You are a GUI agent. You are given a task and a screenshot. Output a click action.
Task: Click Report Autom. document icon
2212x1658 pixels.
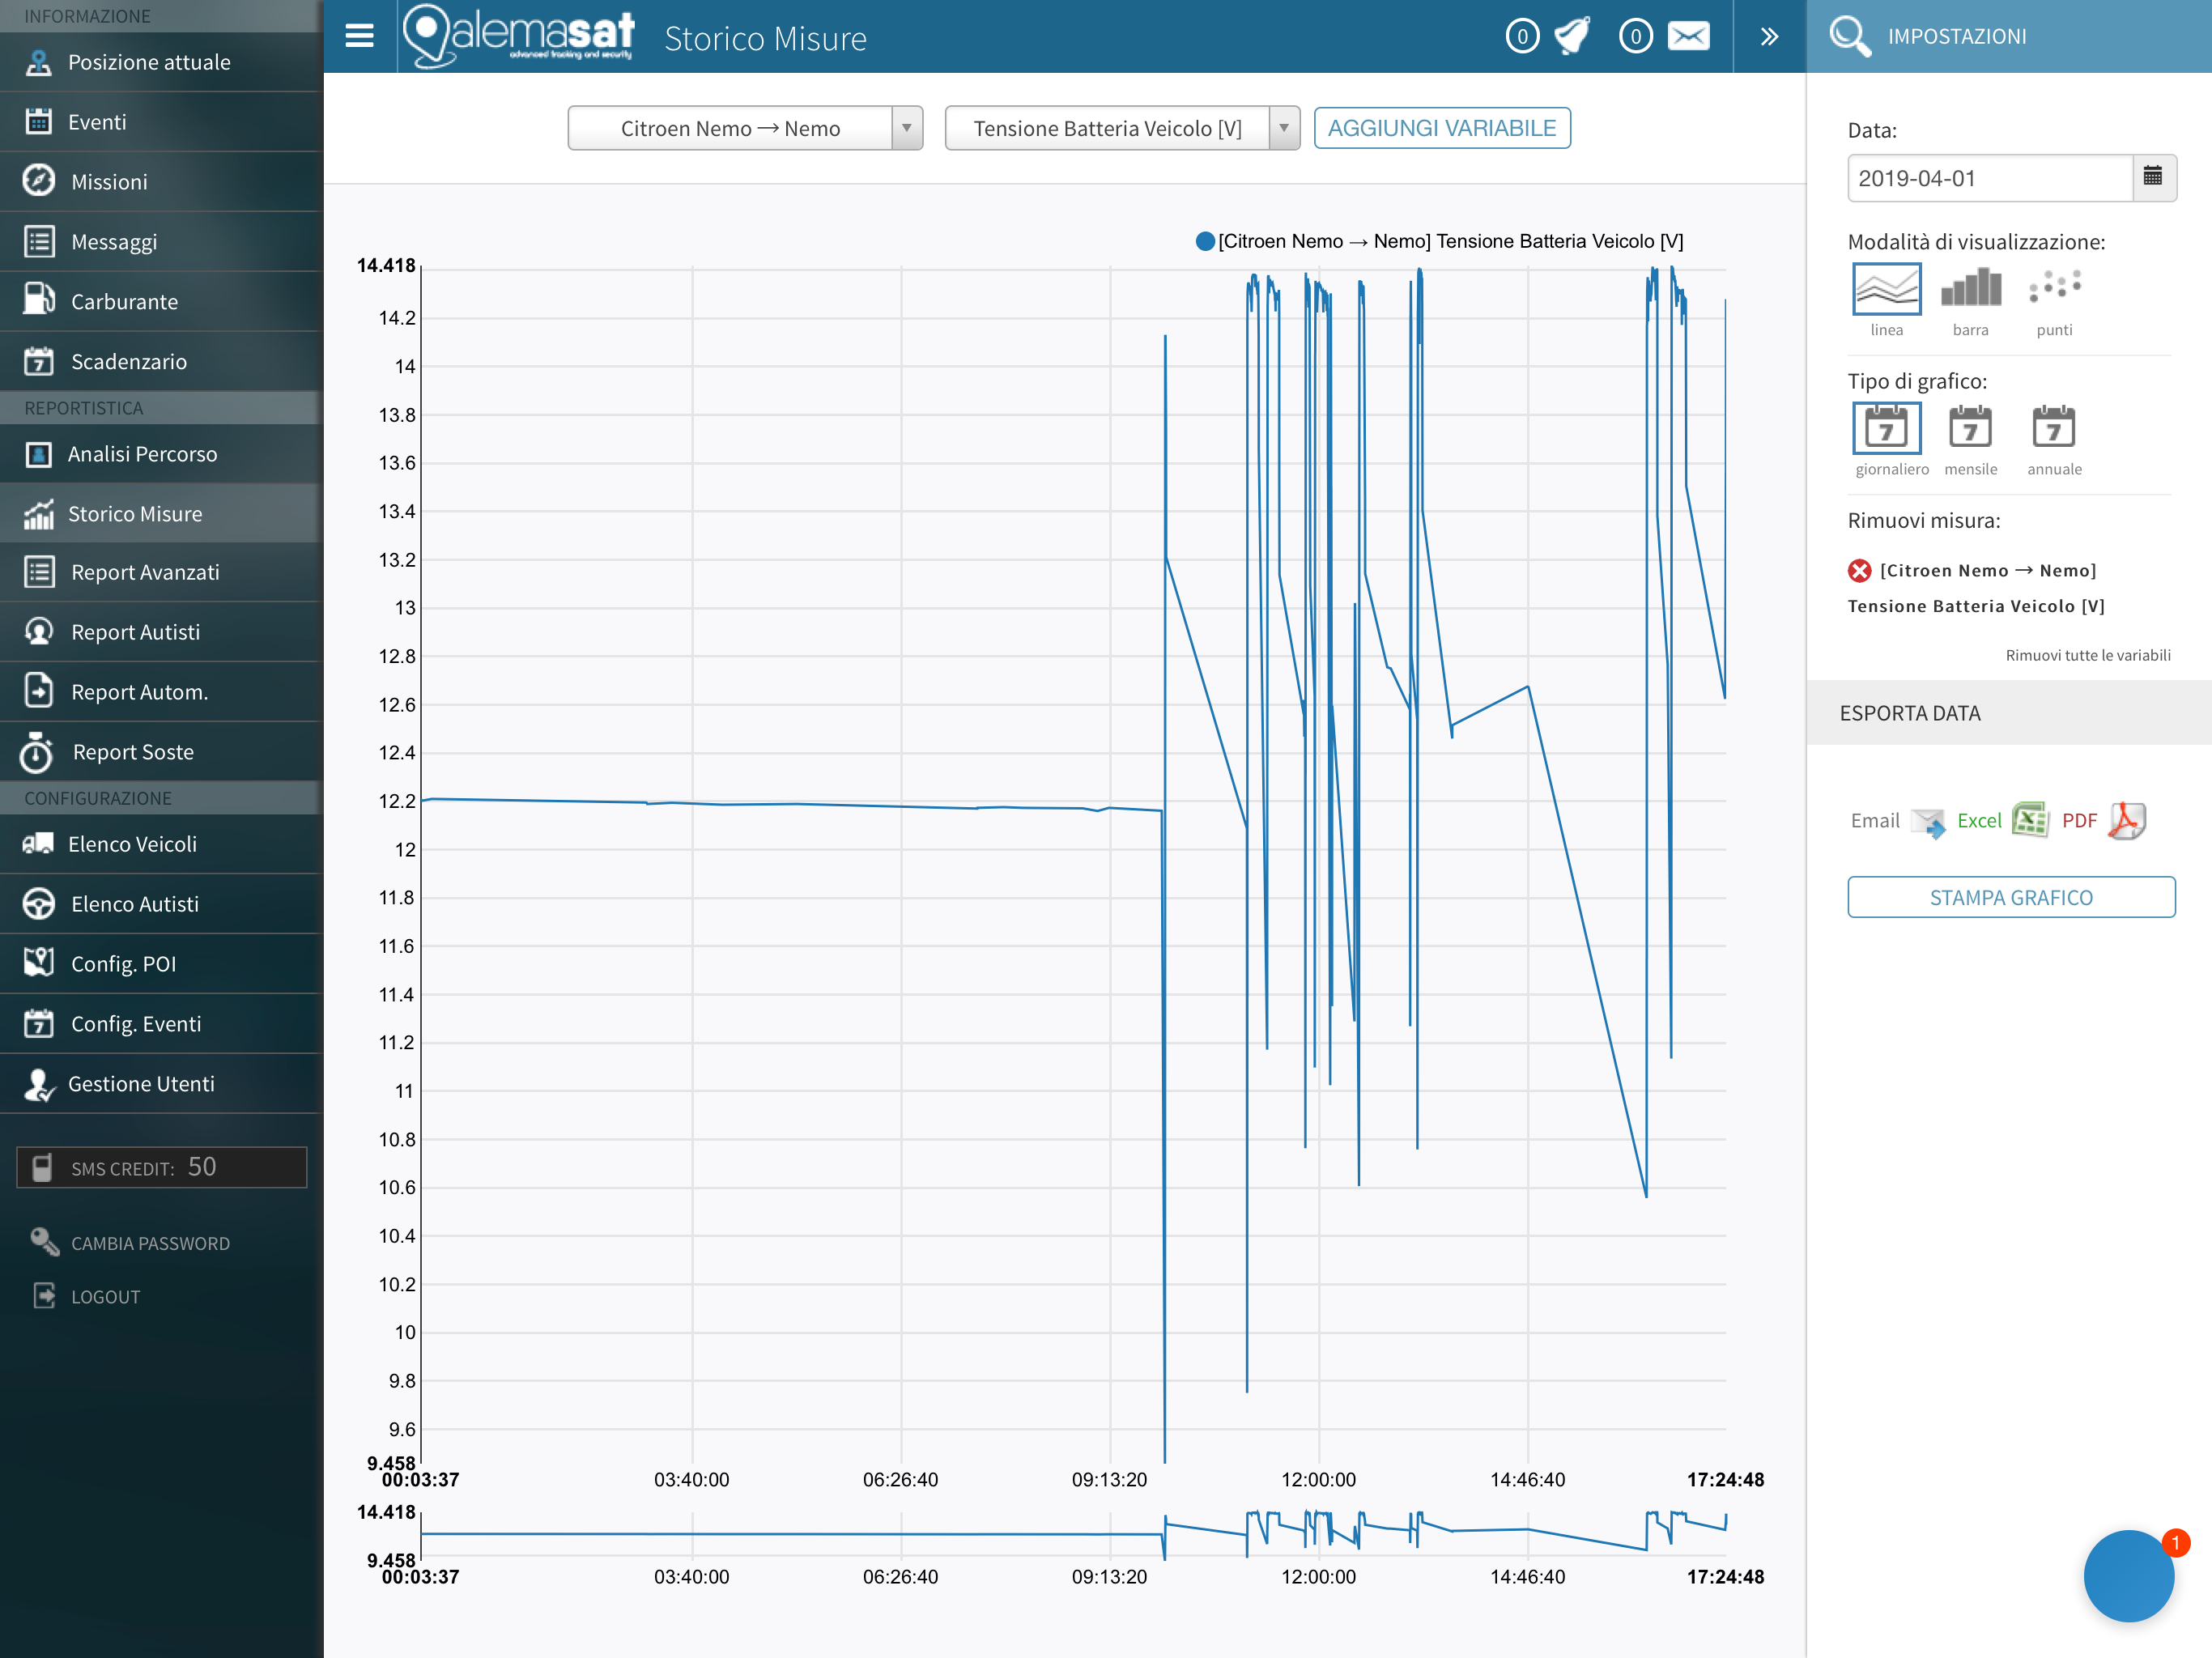point(38,691)
